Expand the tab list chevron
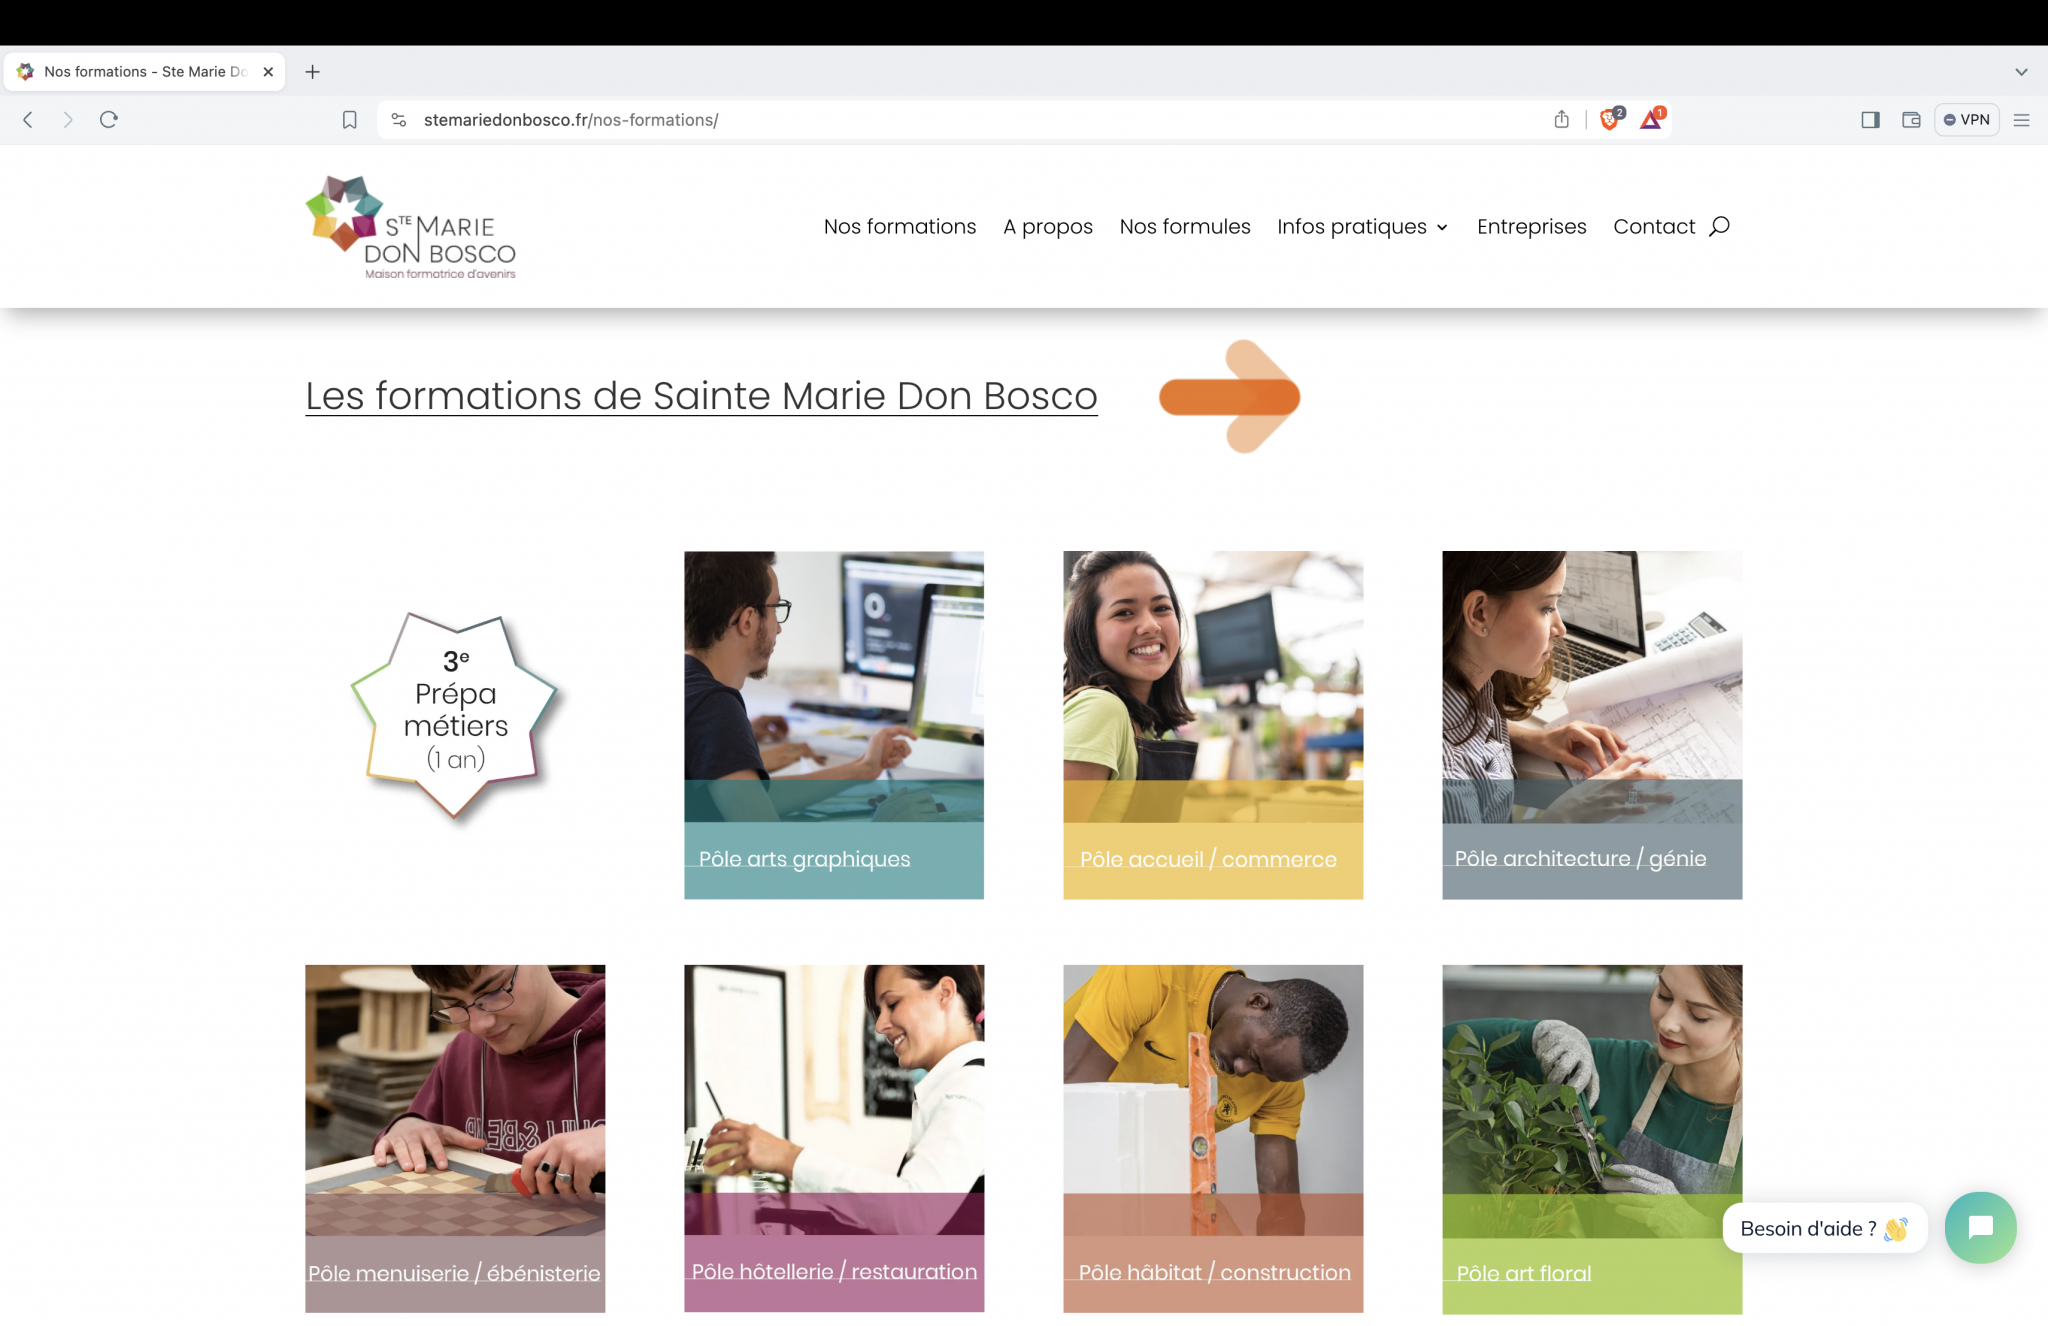The width and height of the screenshot is (2048, 1326). point(2021,72)
